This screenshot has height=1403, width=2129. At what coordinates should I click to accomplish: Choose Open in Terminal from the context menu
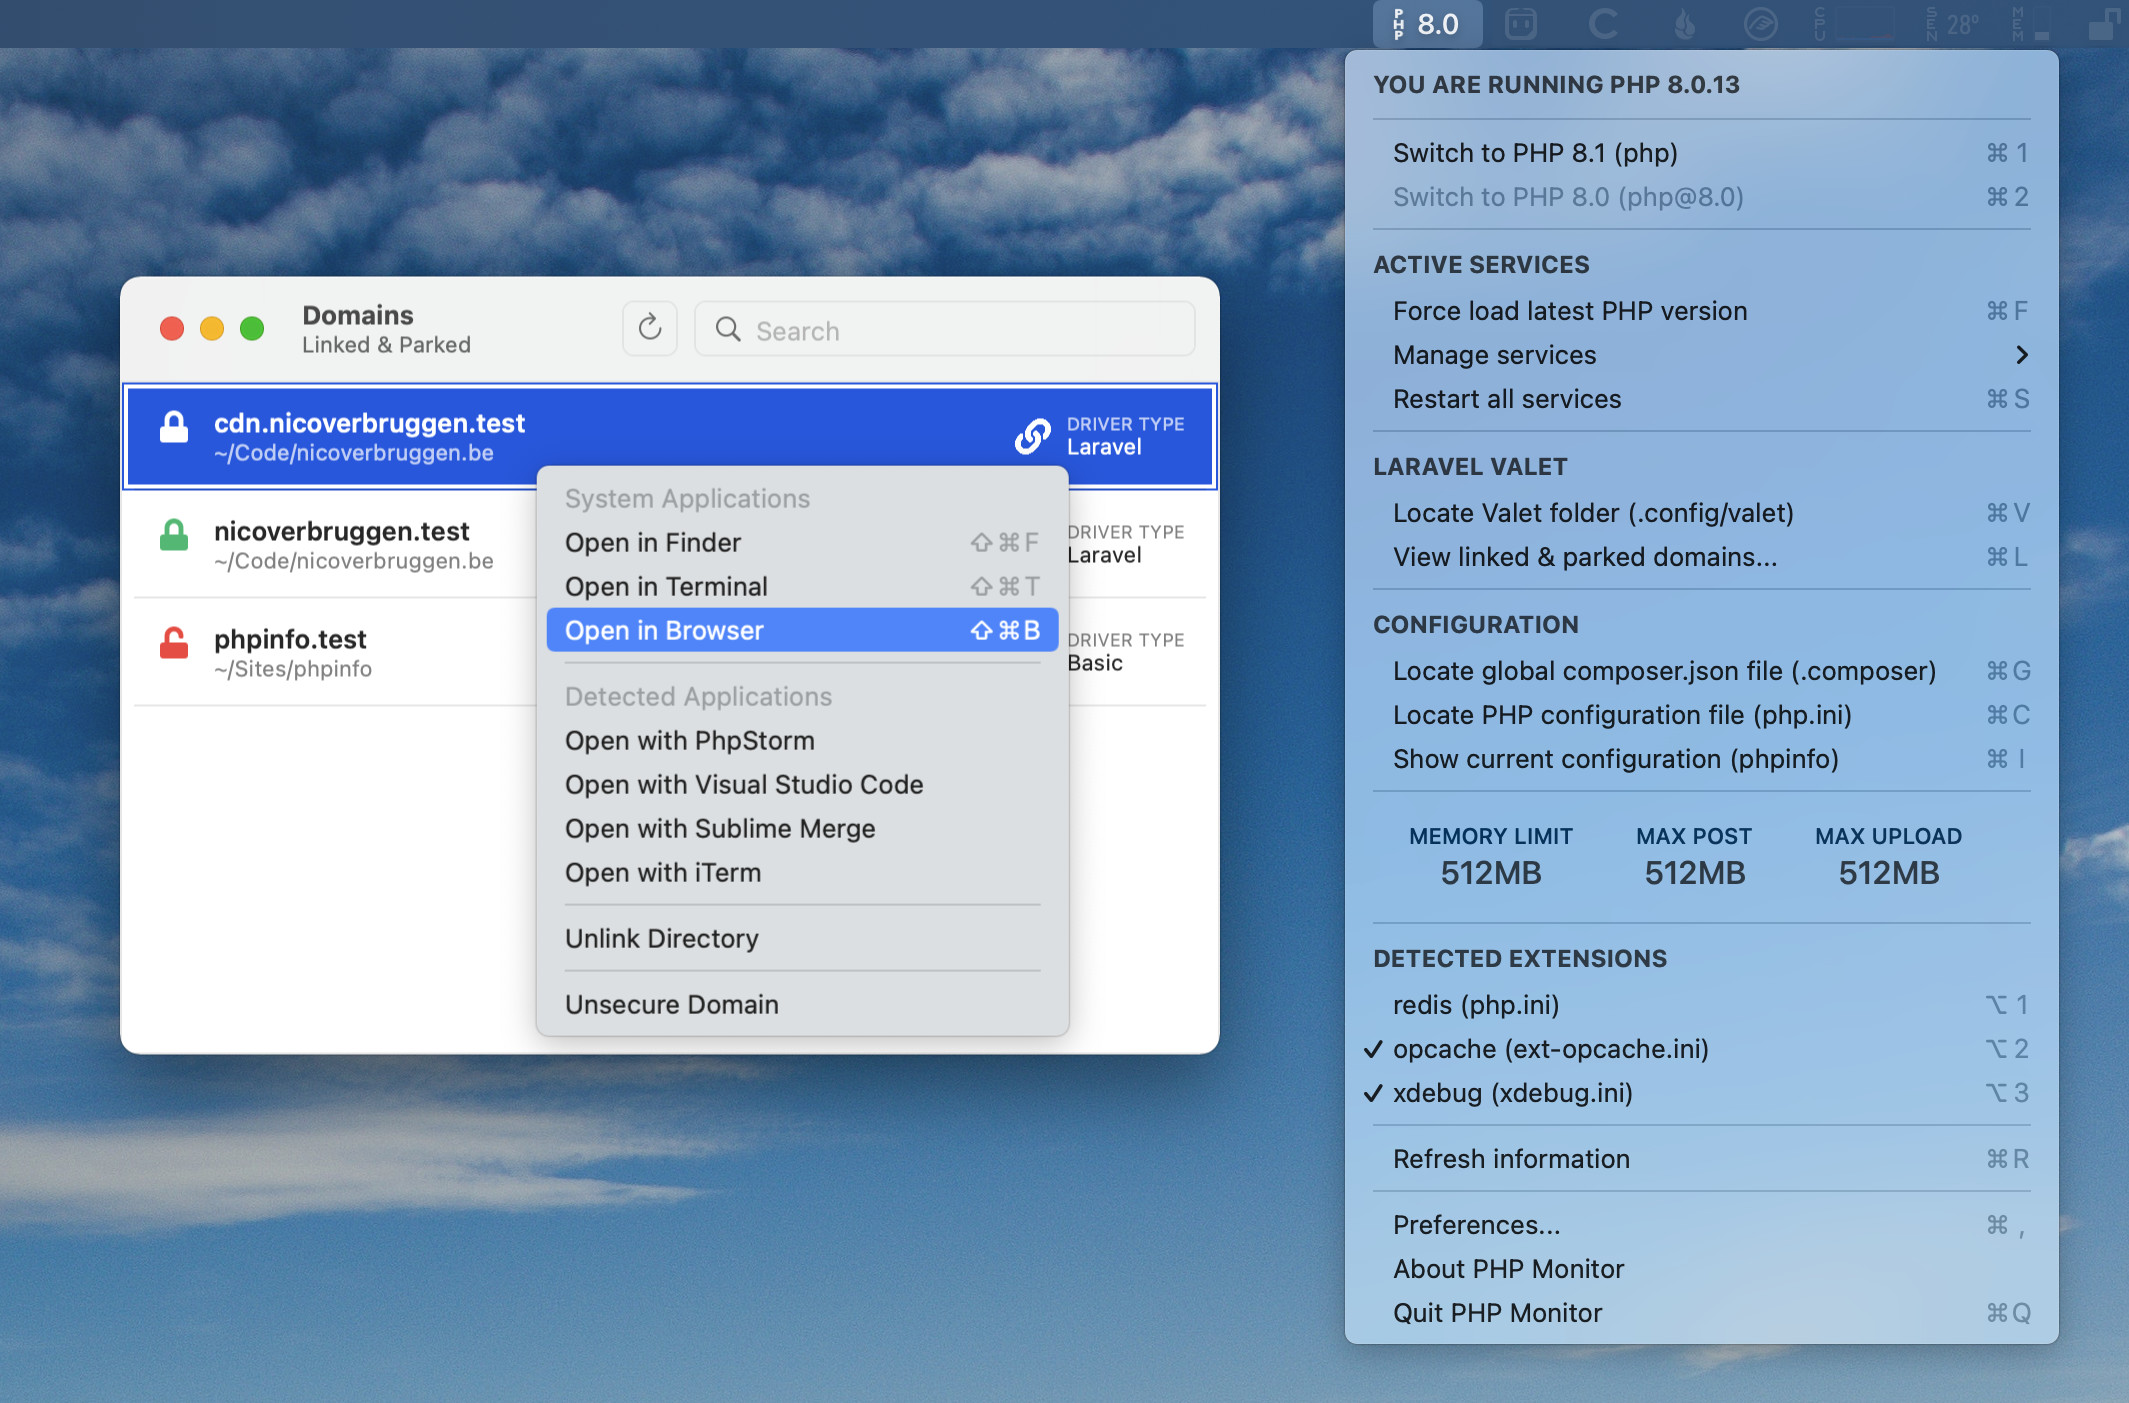802,586
